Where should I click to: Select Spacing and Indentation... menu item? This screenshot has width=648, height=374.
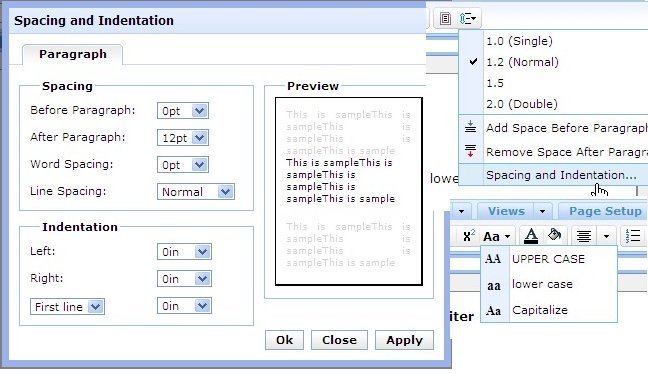pyautogui.click(x=553, y=175)
